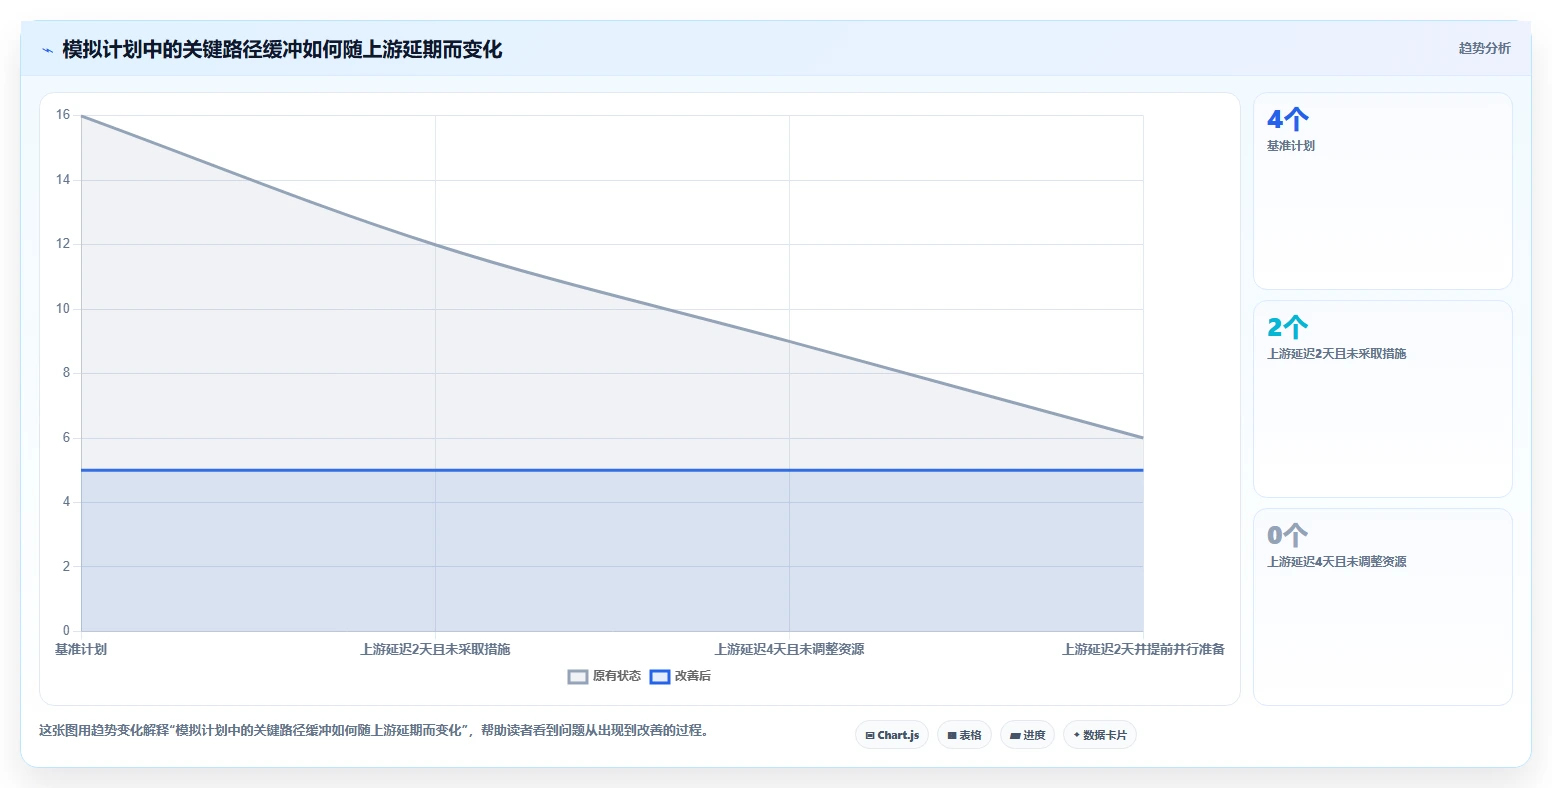The width and height of the screenshot is (1552, 788).
Task: Open the 上游延迟2天且未采取措施 stat card
Action: point(1383,399)
